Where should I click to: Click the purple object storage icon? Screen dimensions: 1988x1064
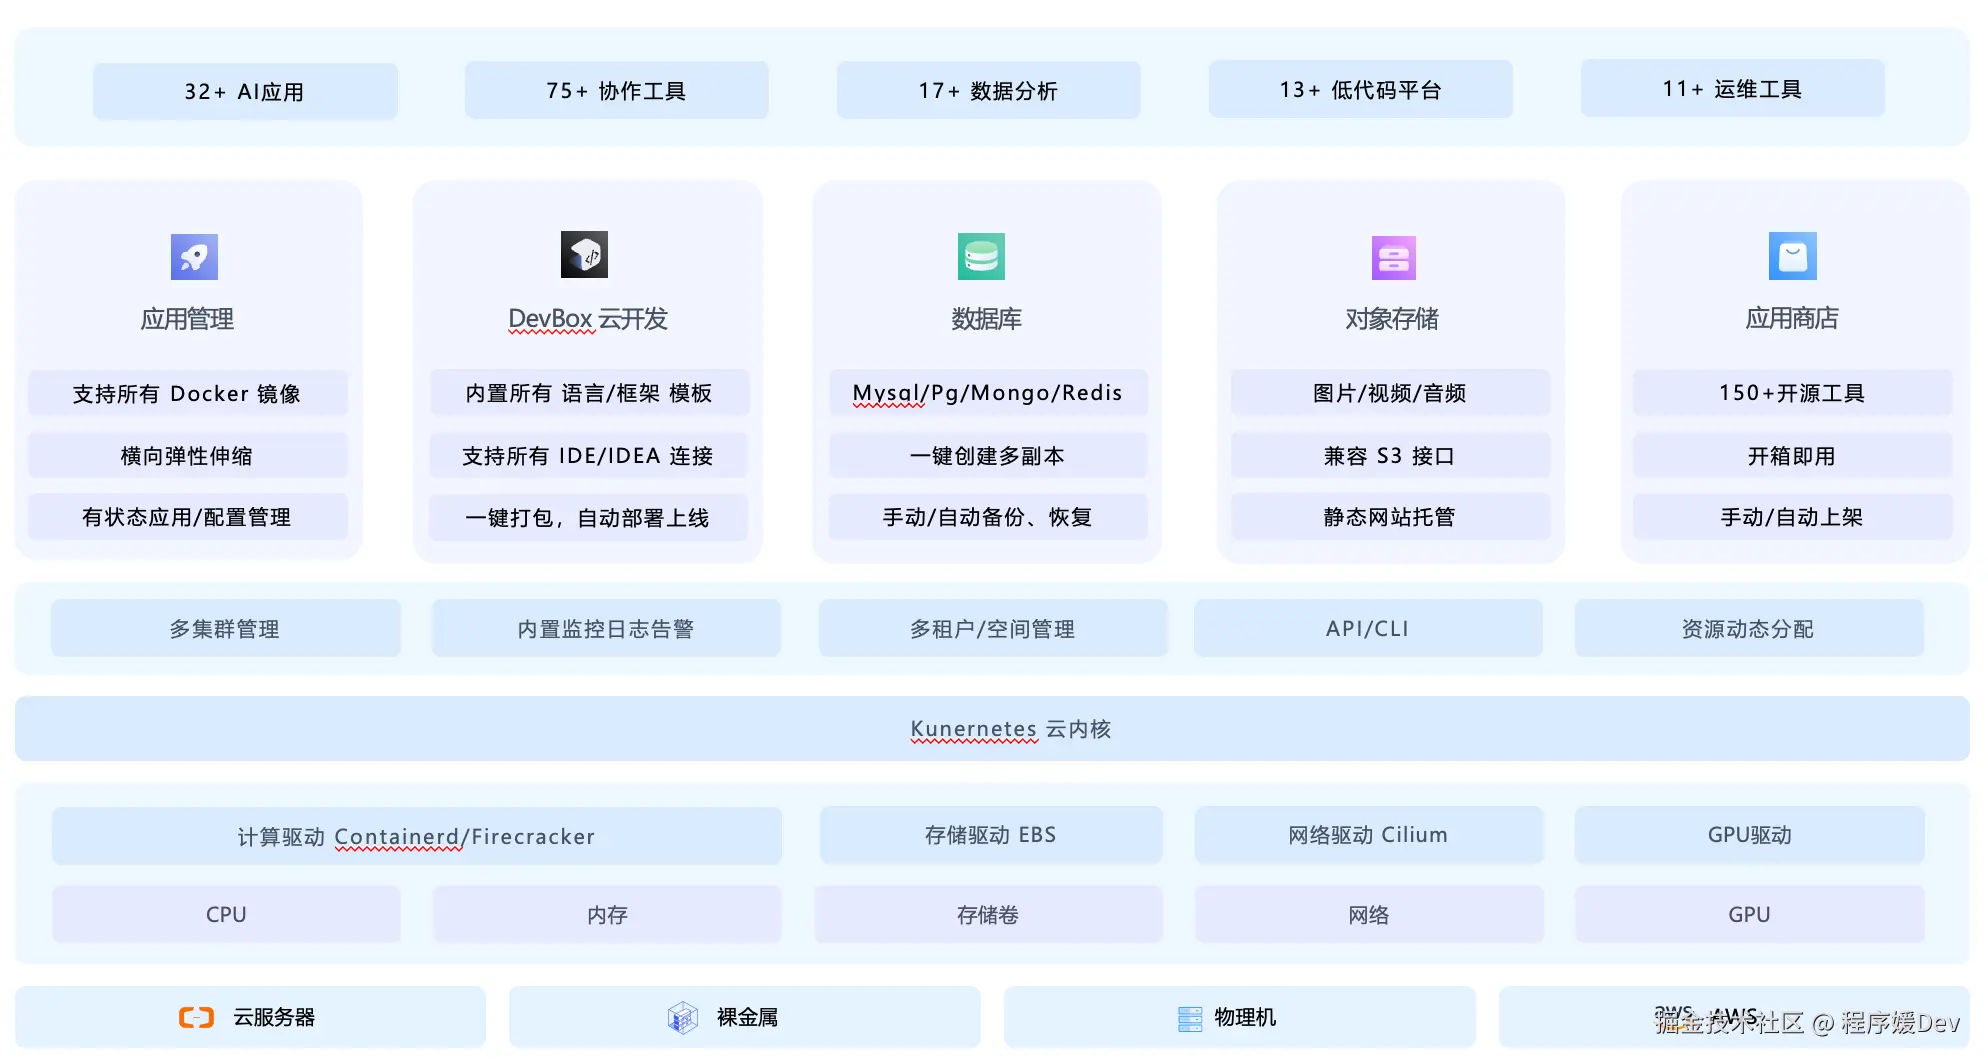tap(1393, 258)
